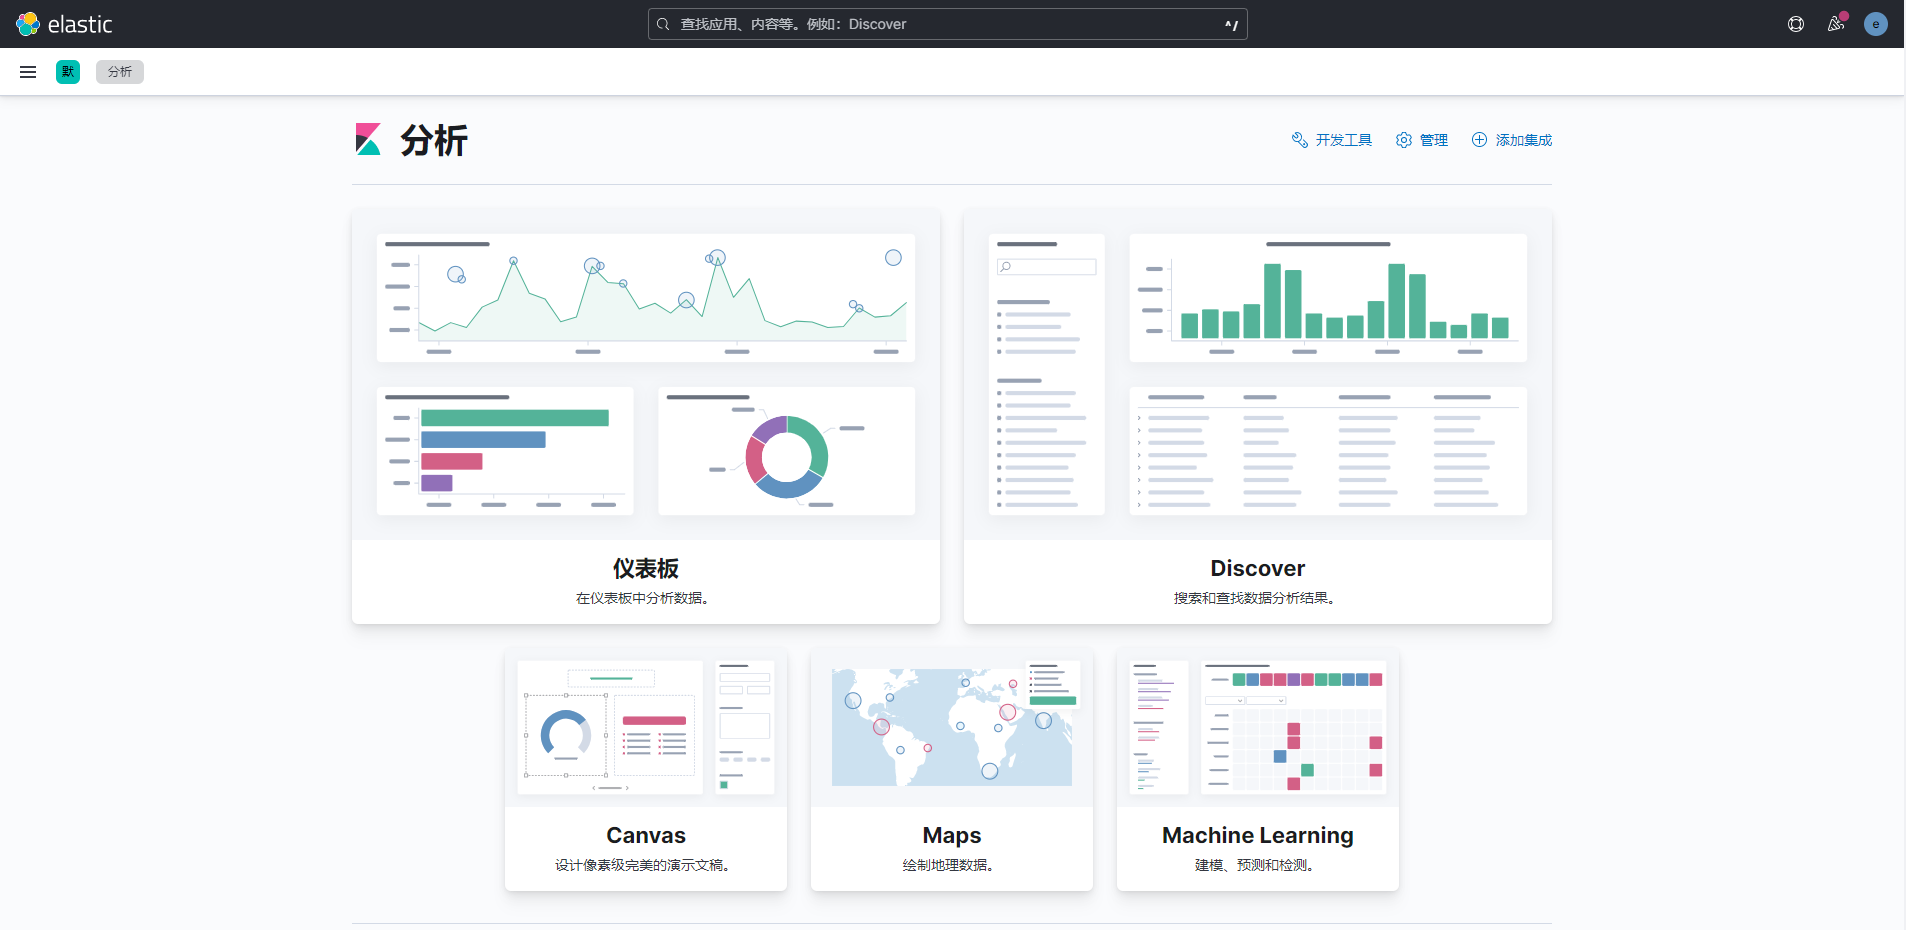Image resolution: width=1906 pixels, height=930 pixels.
Task: Click the Discover card title
Action: click(x=1258, y=568)
